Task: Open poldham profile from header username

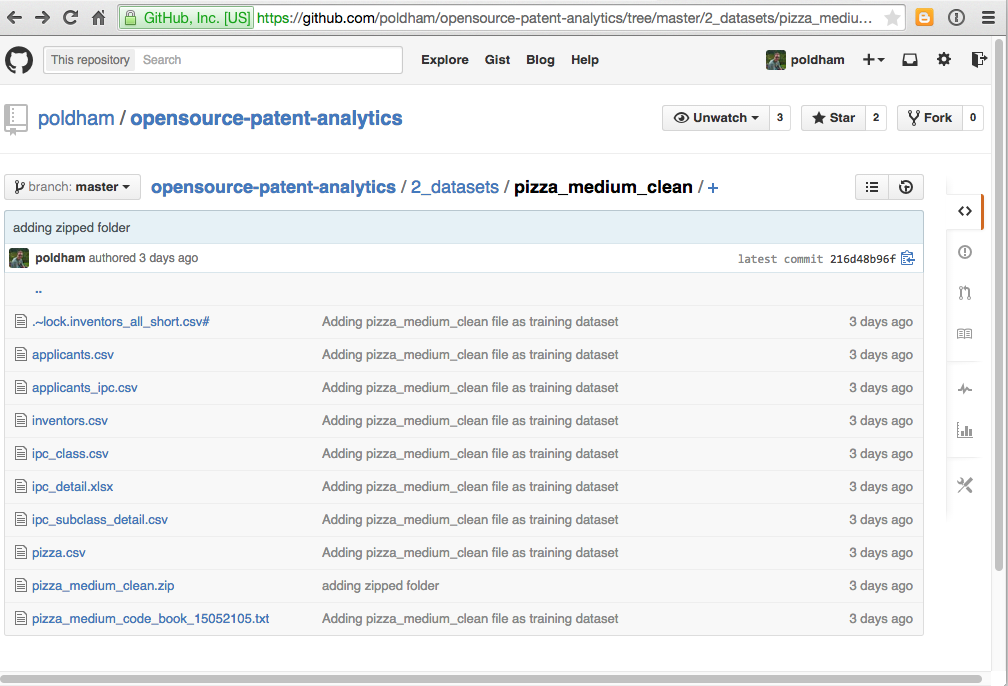Action: point(818,60)
